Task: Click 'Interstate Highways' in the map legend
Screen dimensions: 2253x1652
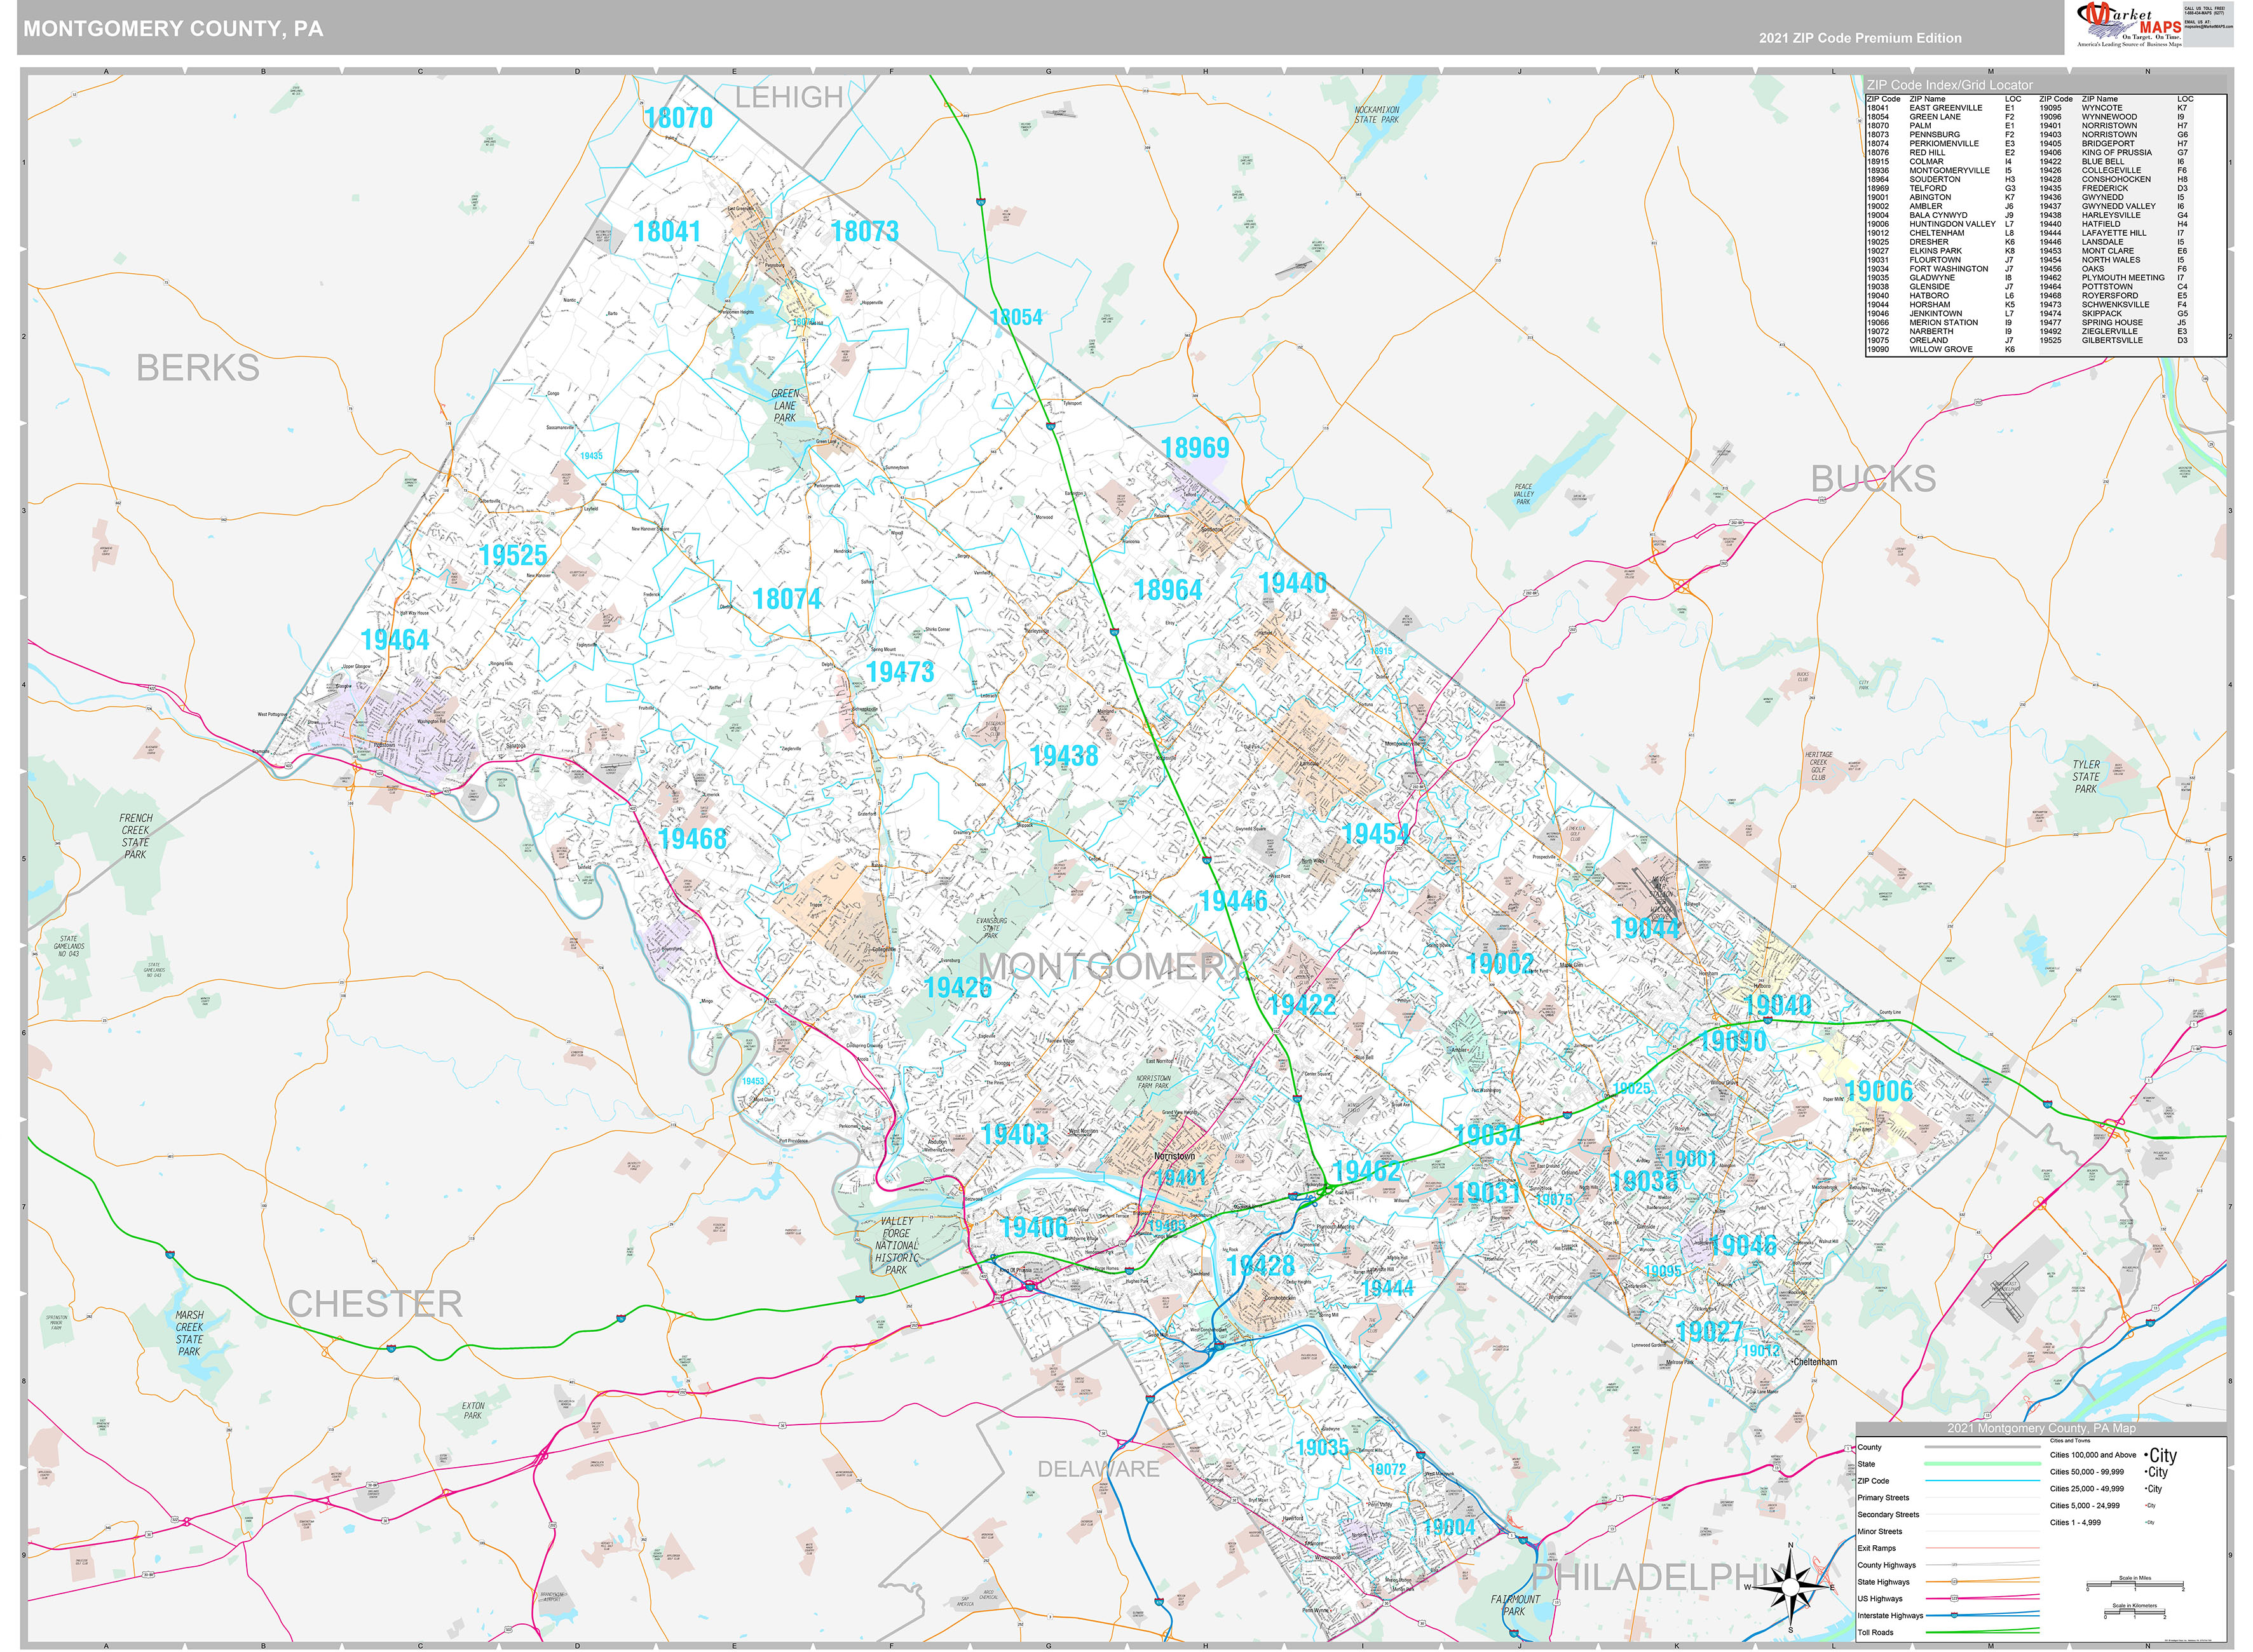Action: tap(1890, 1616)
